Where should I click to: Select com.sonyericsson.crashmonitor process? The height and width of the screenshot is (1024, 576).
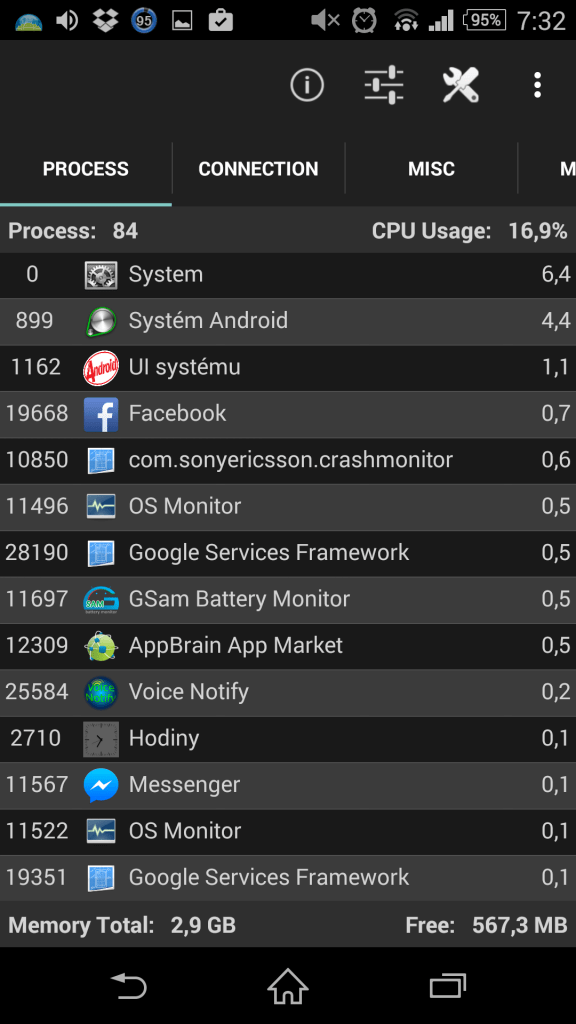(x=288, y=460)
